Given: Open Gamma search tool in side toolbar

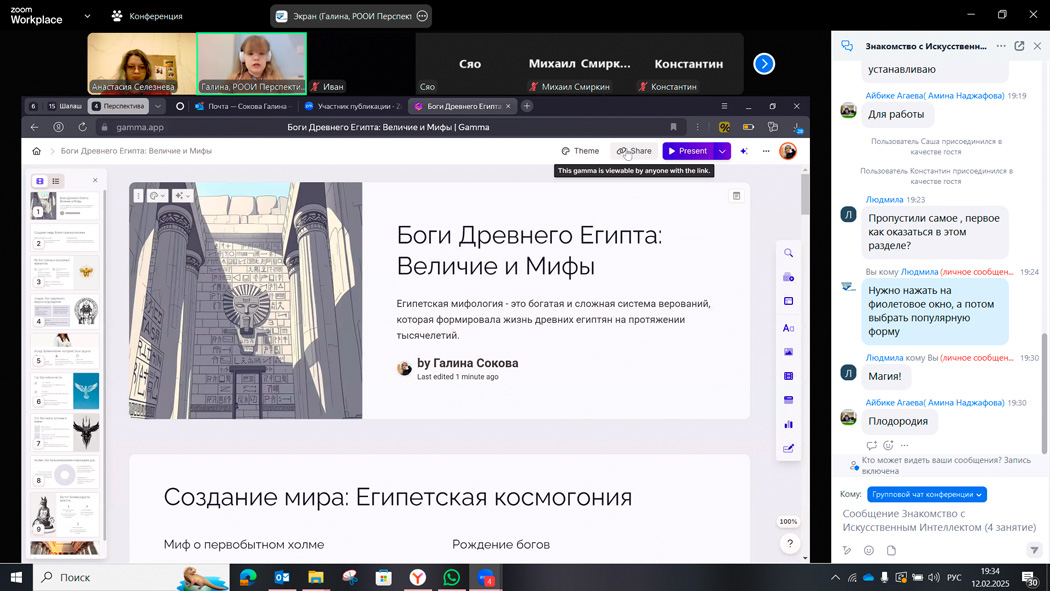Looking at the screenshot, I should [x=788, y=253].
